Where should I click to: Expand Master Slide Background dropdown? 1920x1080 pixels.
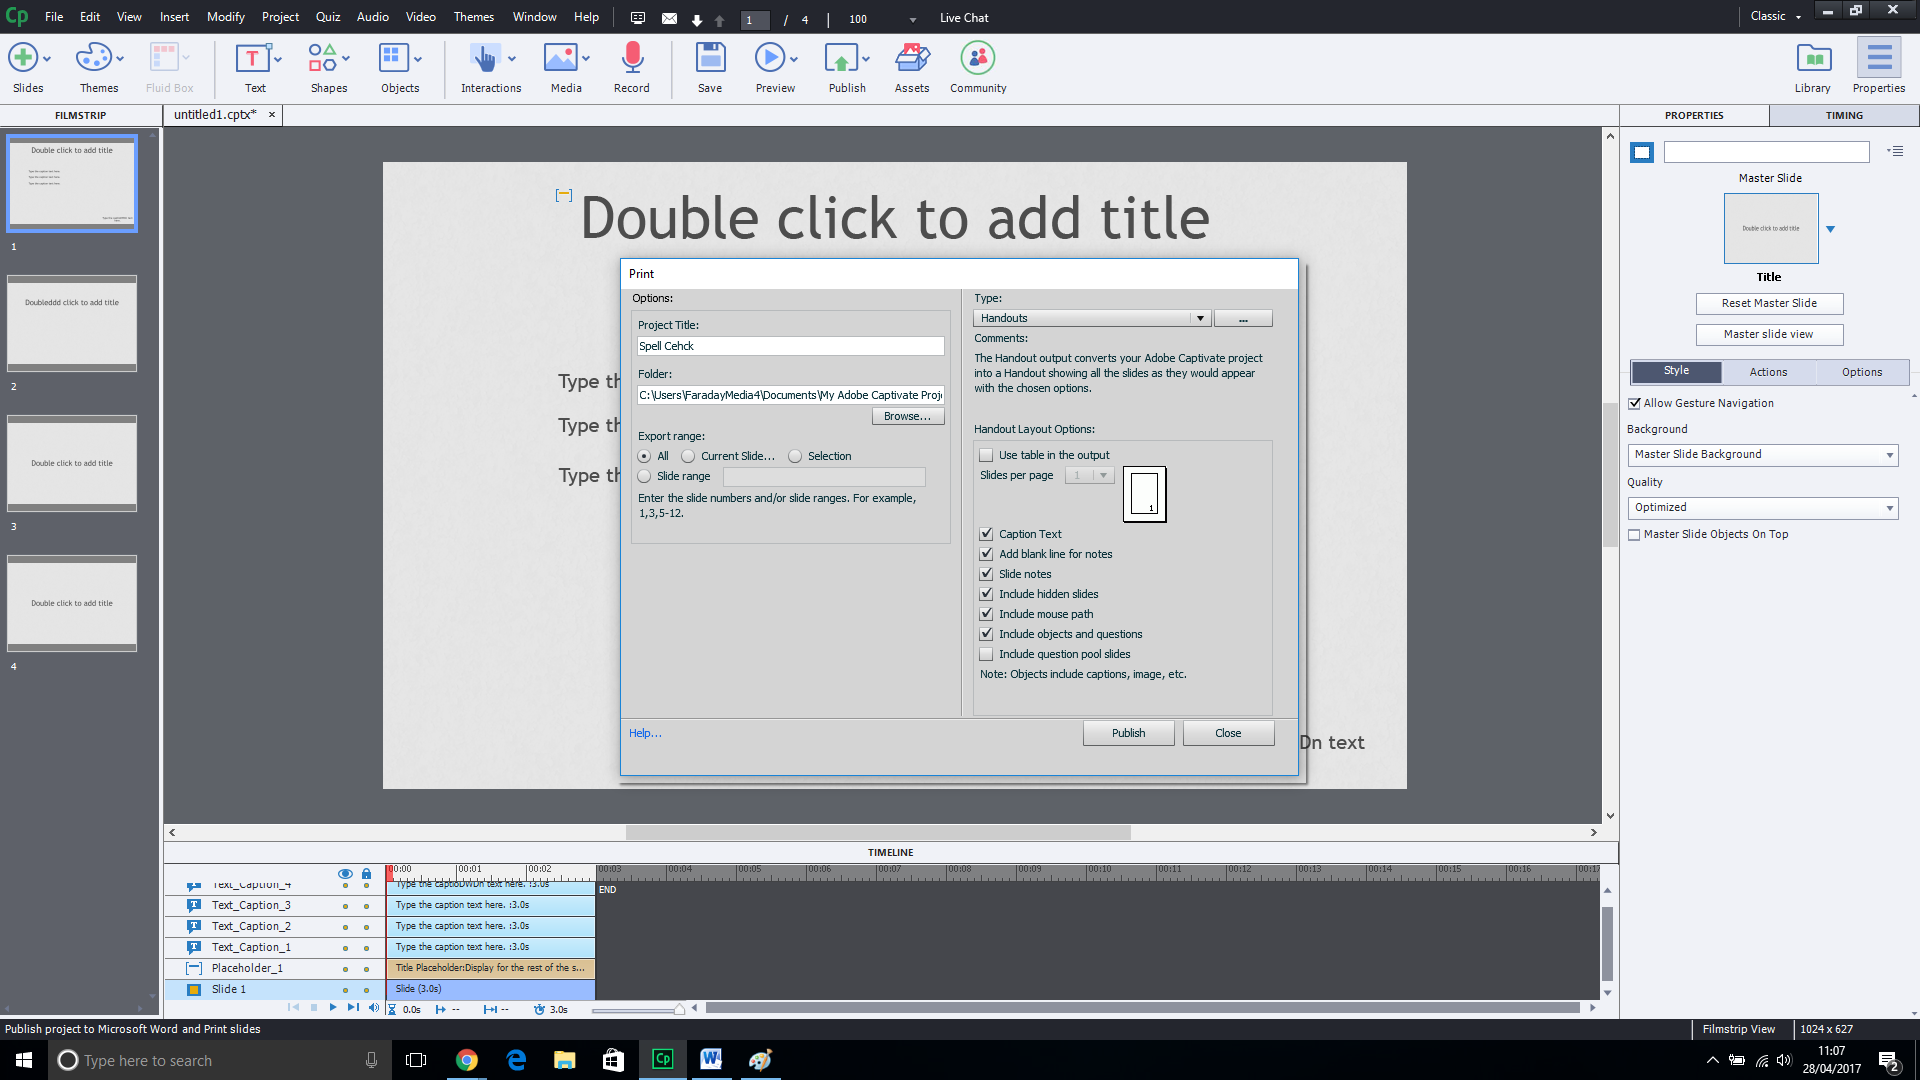(x=1889, y=455)
